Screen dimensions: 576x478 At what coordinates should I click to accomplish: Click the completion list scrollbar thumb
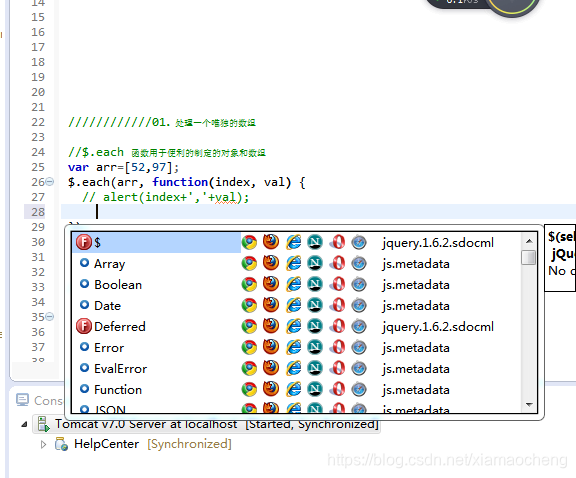pos(529,257)
